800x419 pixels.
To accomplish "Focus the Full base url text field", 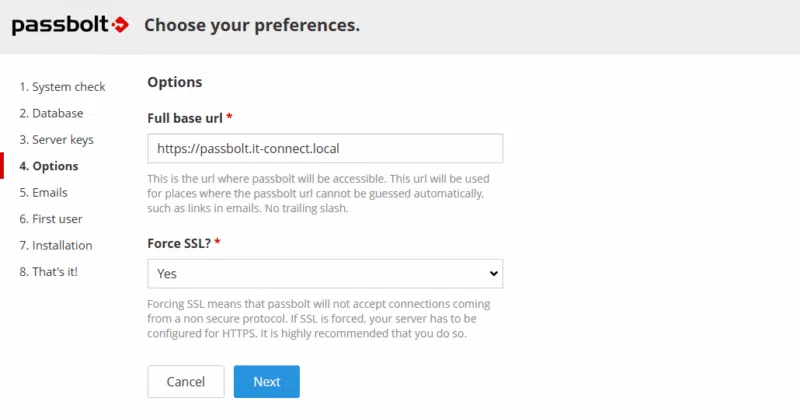I will (x=325, y=149).
